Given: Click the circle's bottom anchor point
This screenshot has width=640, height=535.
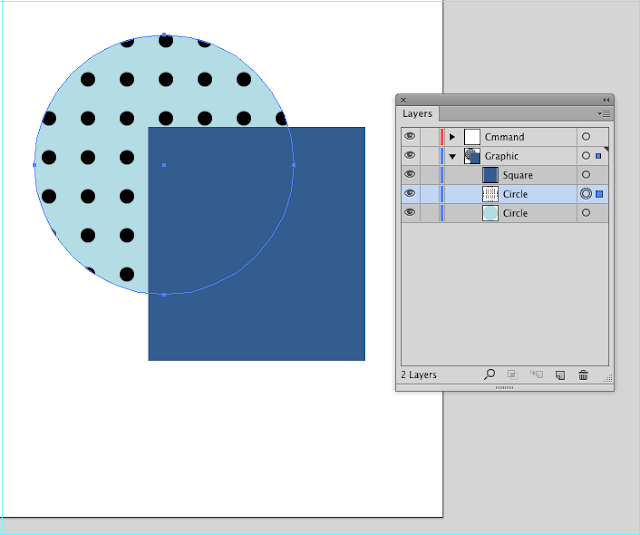Looking at the screenshot, I should (x=164, y=295).
